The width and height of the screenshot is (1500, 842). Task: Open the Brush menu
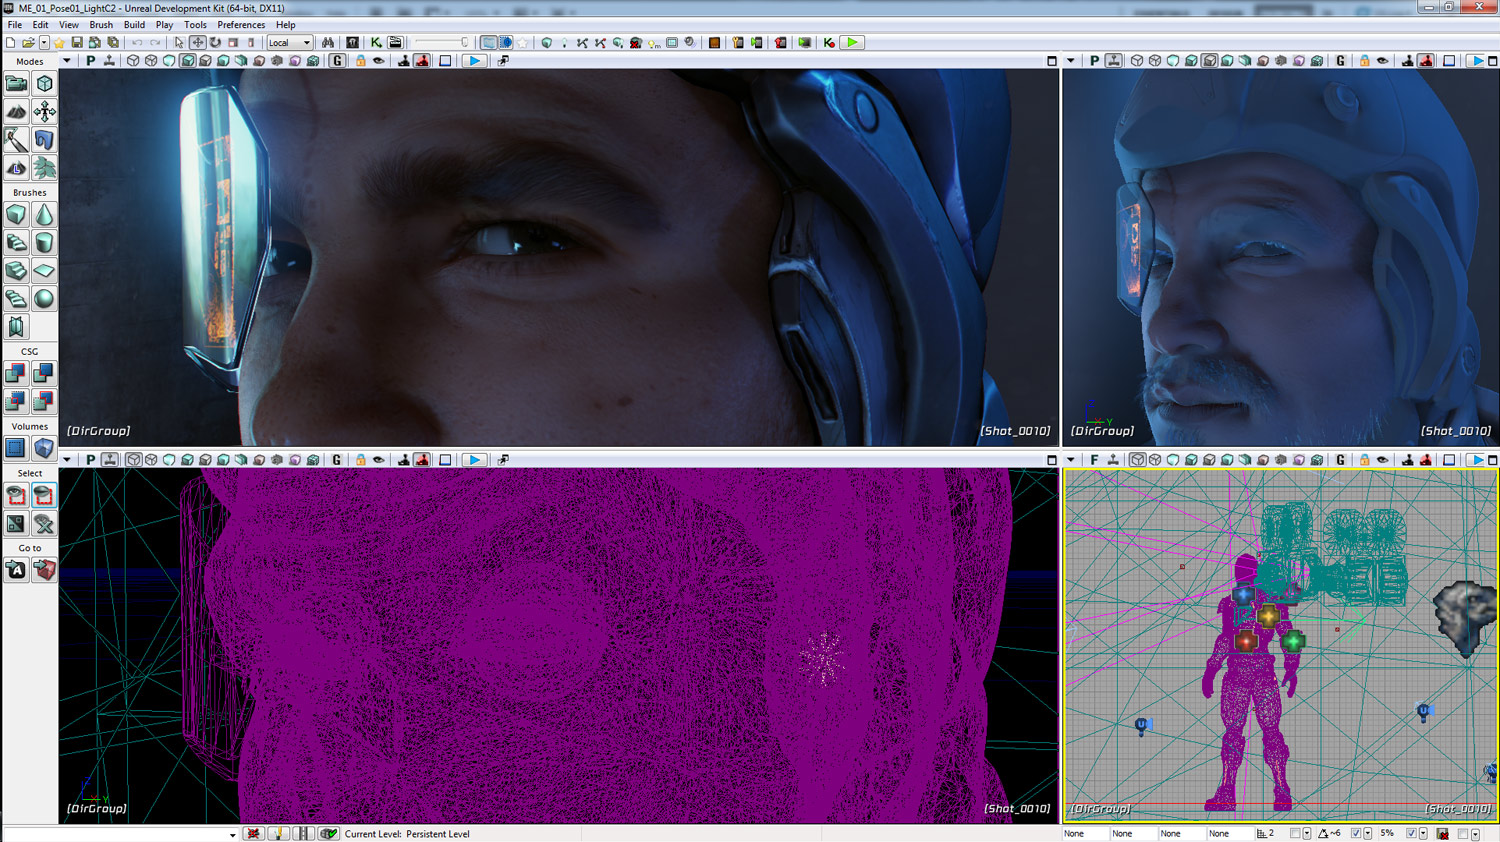[101, 25]
